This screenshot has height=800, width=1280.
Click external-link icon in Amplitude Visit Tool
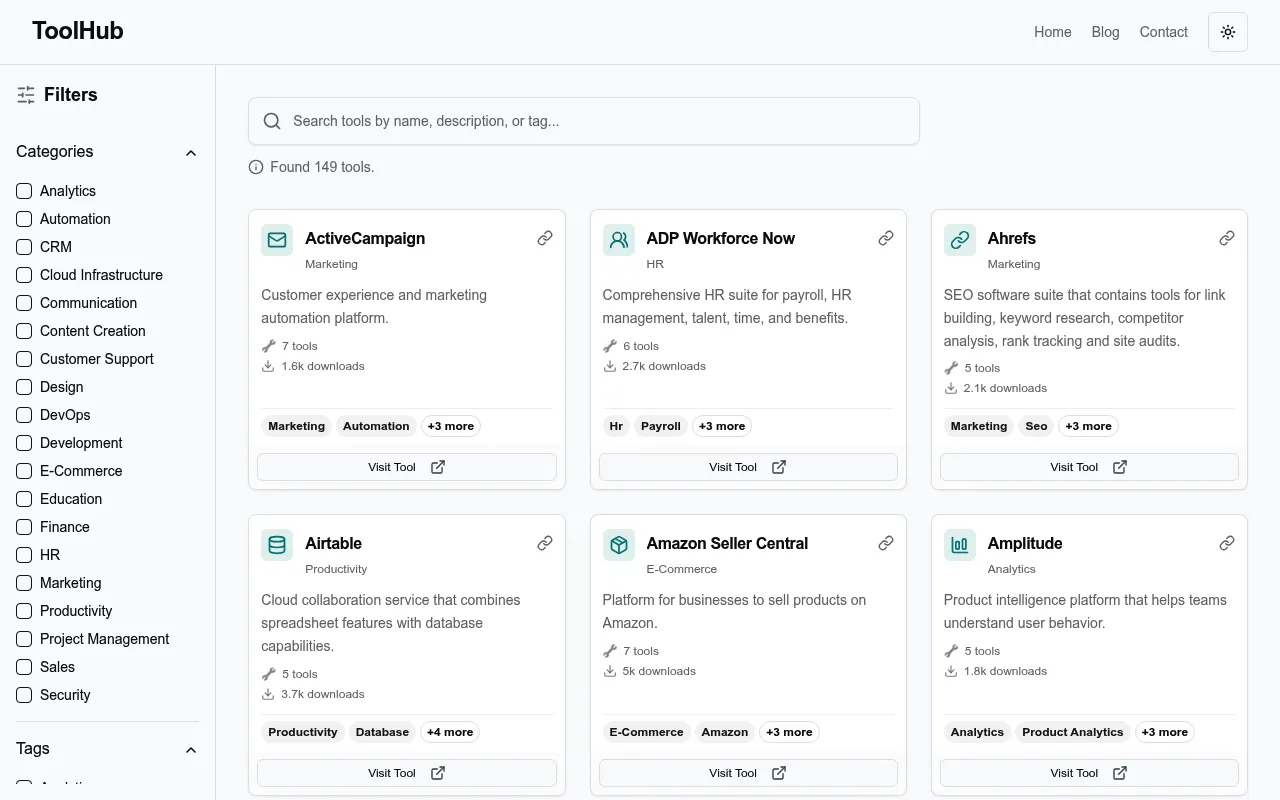pos(1120,773)
